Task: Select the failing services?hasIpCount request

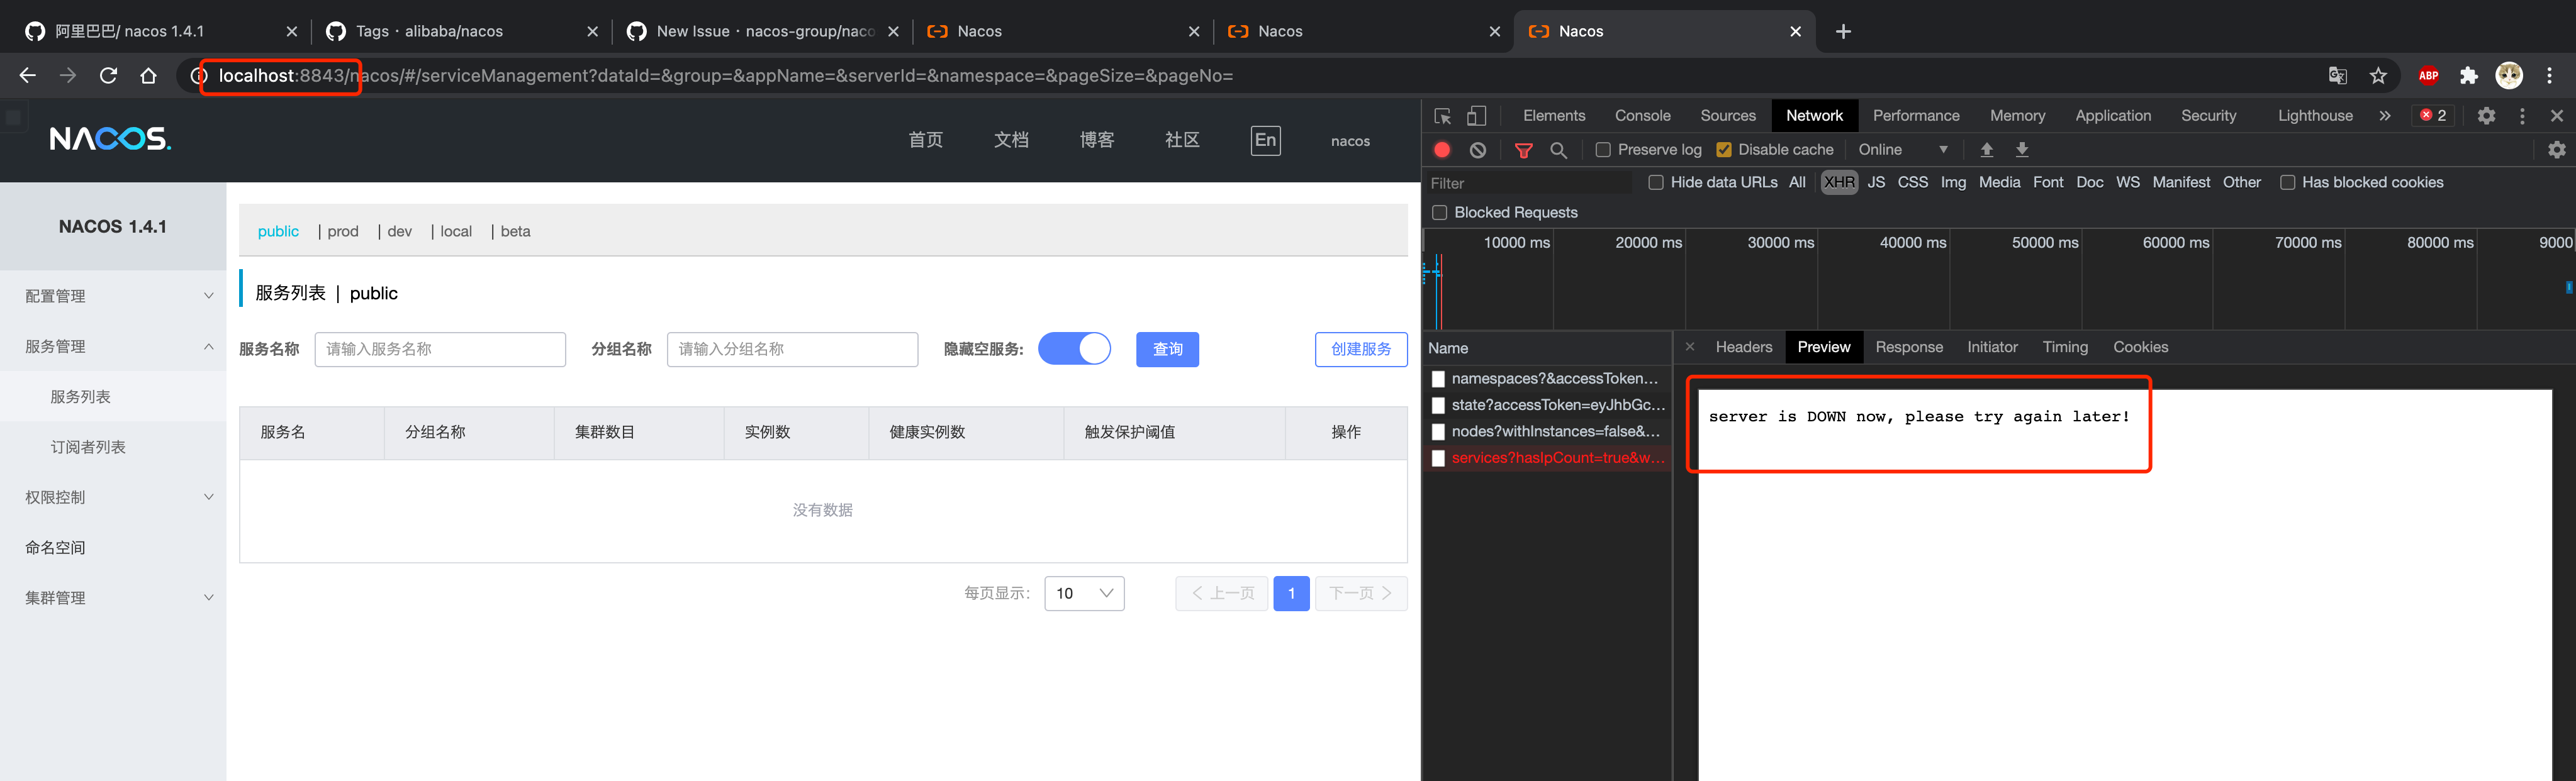Action: tap(1556, 458)
